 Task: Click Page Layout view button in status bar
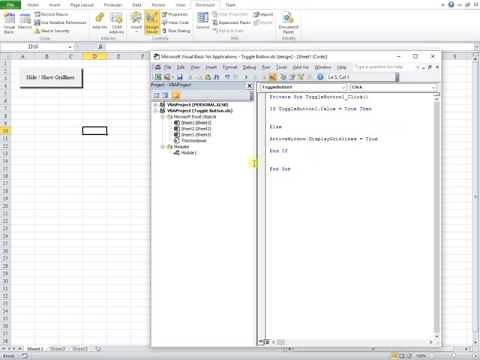point(402,356)
